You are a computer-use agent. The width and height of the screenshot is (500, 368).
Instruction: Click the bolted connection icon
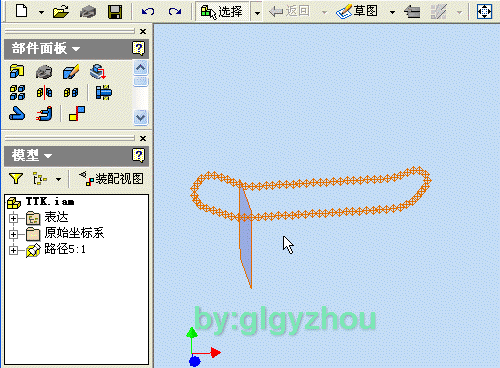(104, 92)
